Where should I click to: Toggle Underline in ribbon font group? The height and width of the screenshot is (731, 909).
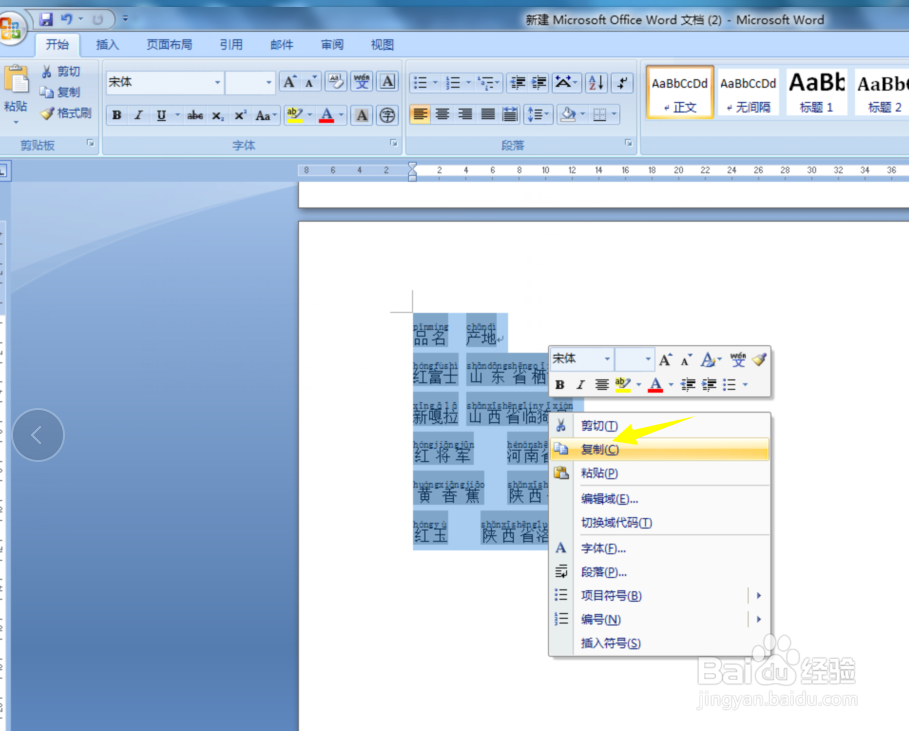click(161, 115)
